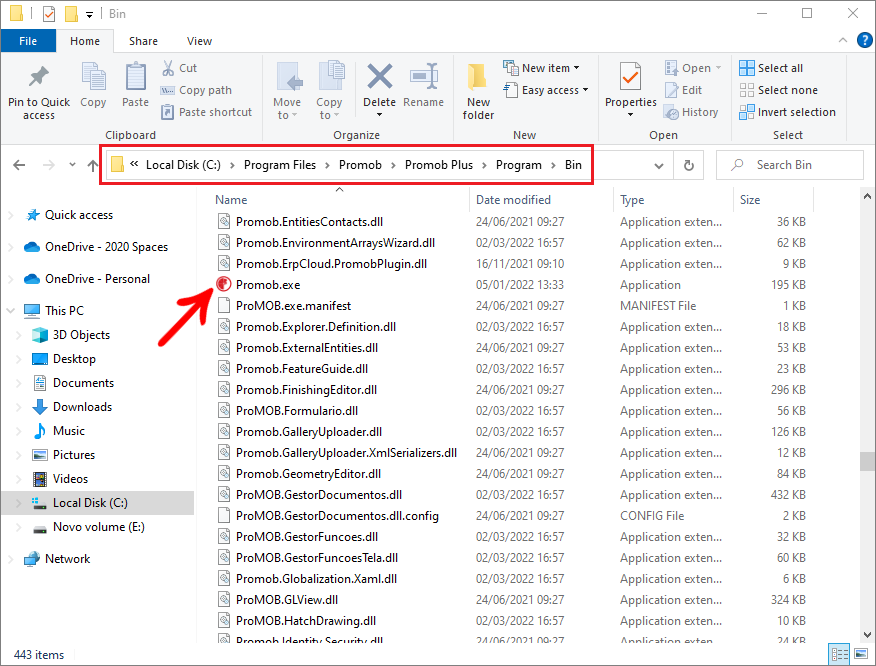Image resolution: width=876 pixels, height=666 pixels.
Task: Click inside the Search Bin field
Action: [789, 165]
